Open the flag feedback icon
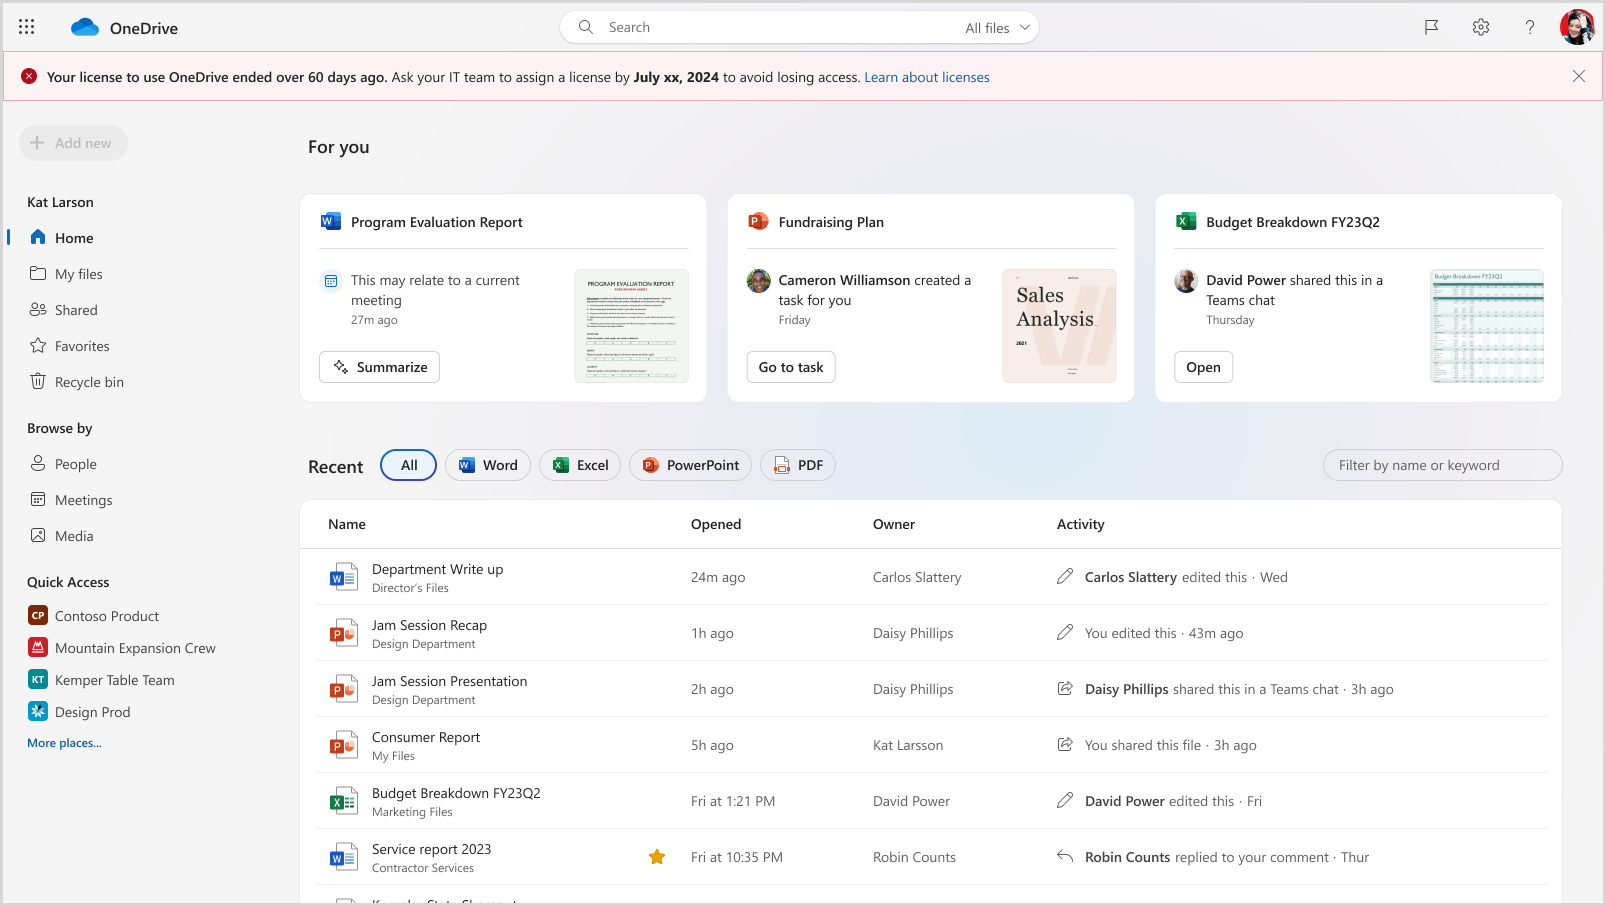Screen dimensions: 1606x906 click(x=1431, y=27)
